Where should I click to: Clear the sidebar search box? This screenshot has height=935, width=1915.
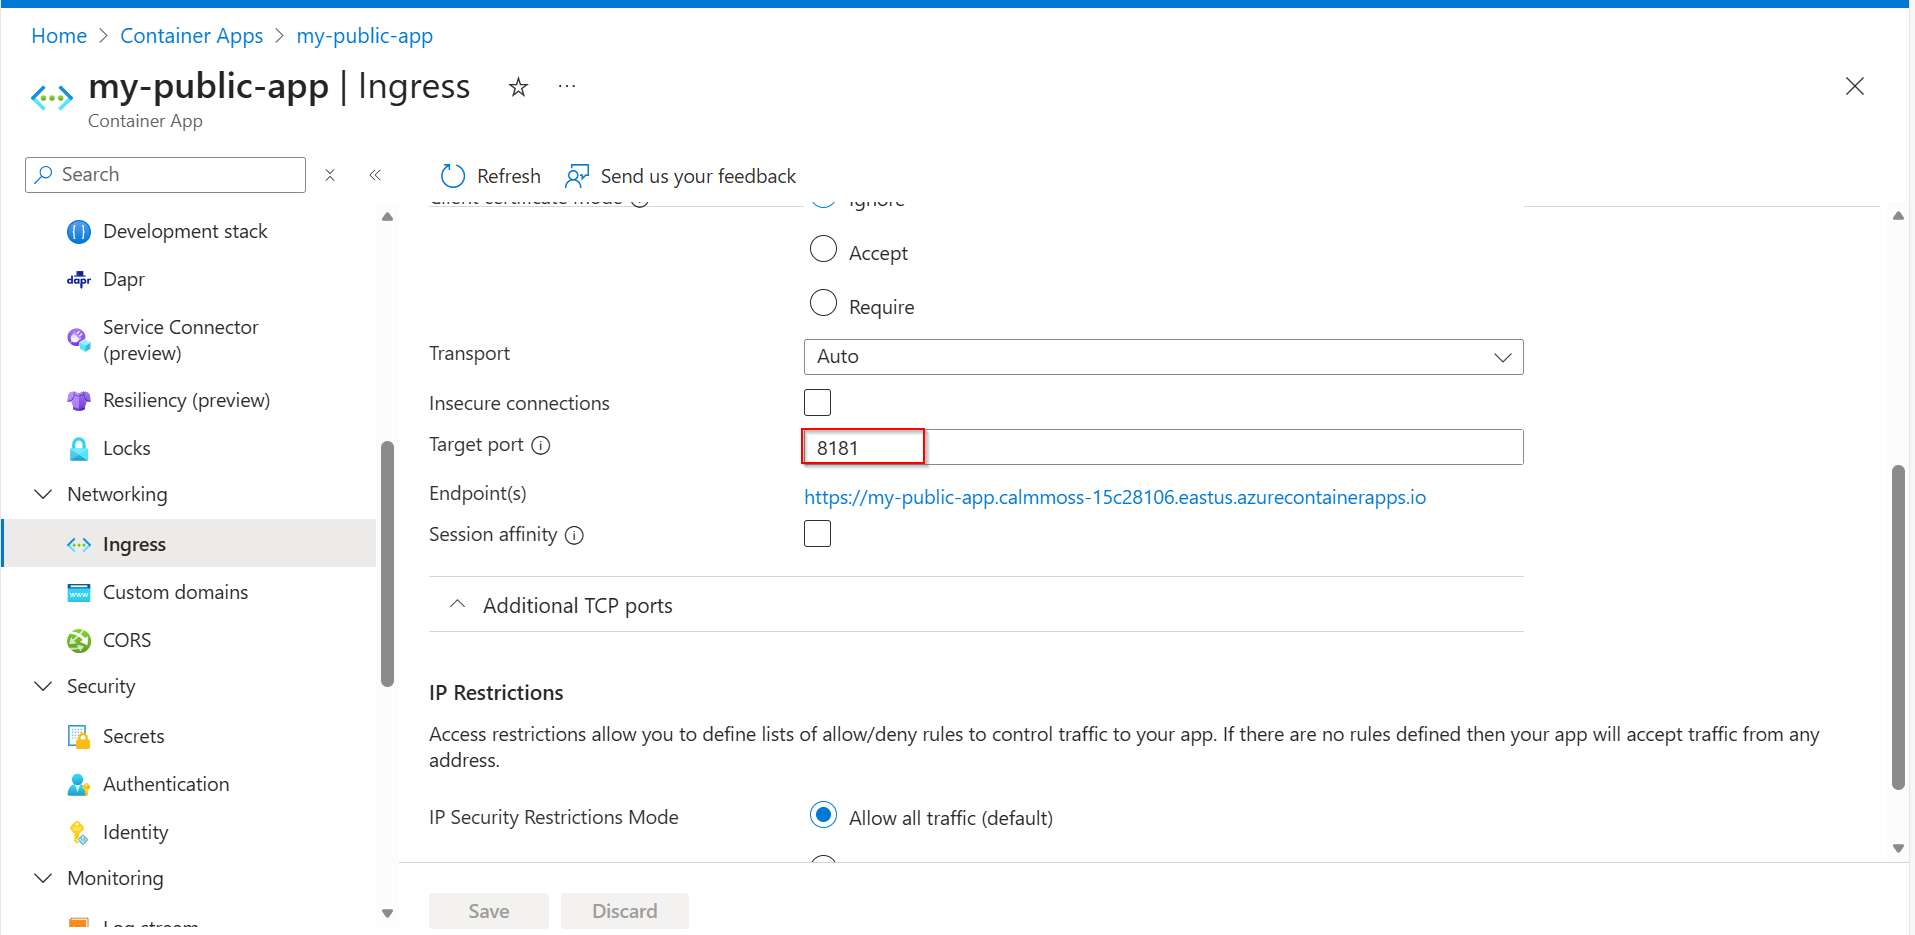pos(330,175)
